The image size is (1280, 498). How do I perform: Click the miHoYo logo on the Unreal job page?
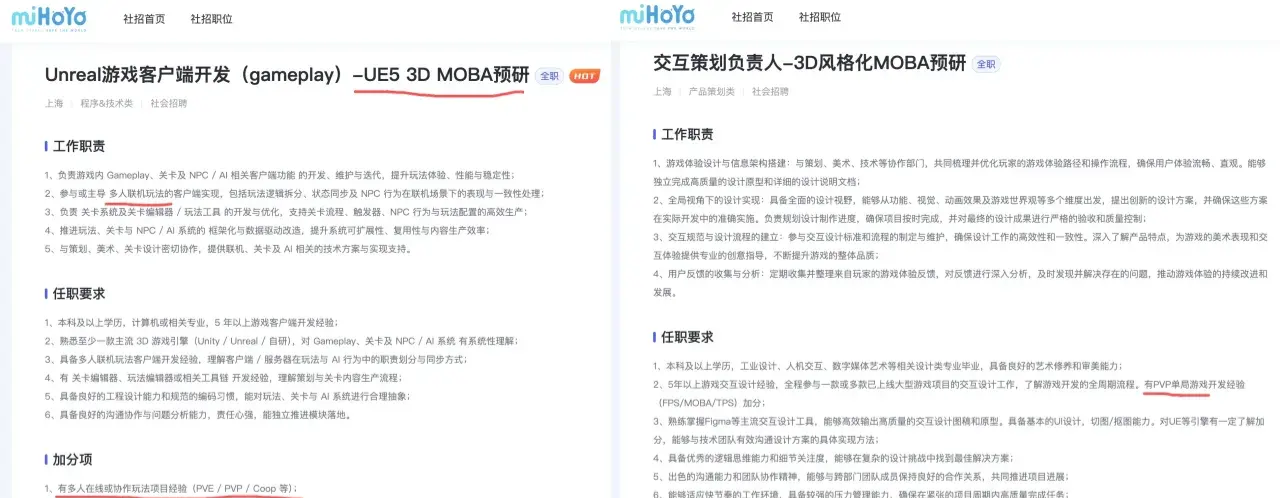pyautogui.click(x=50, y=18)
